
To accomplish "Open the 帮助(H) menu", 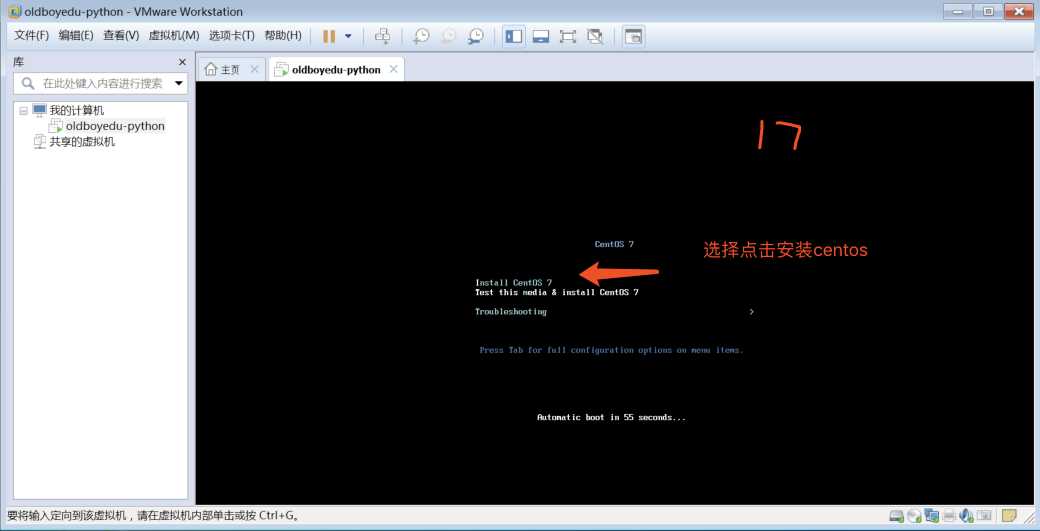I will point(283,36).
